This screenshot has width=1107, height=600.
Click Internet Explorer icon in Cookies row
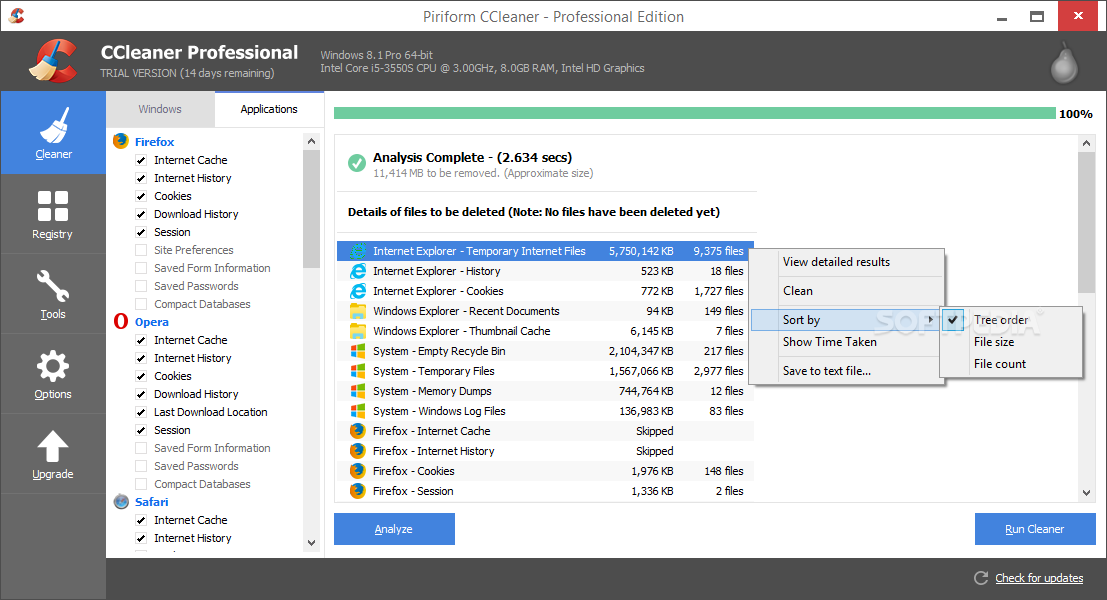[359, 290]
